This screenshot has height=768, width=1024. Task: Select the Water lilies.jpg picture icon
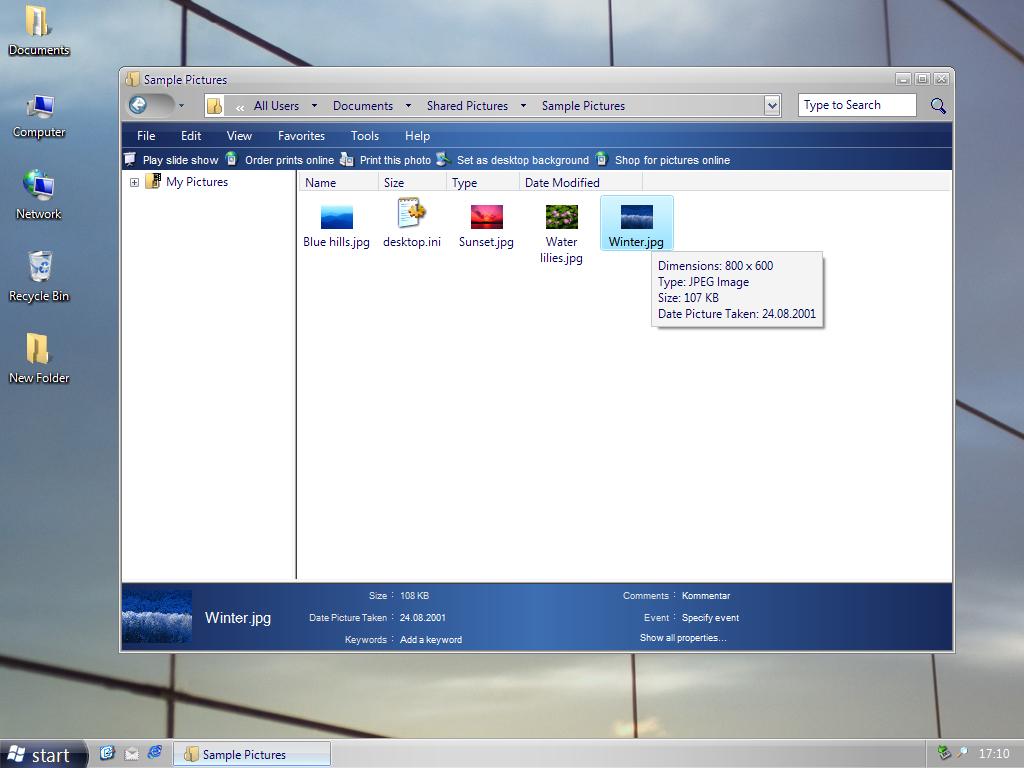pyautogui.click(x=561, y=217)
